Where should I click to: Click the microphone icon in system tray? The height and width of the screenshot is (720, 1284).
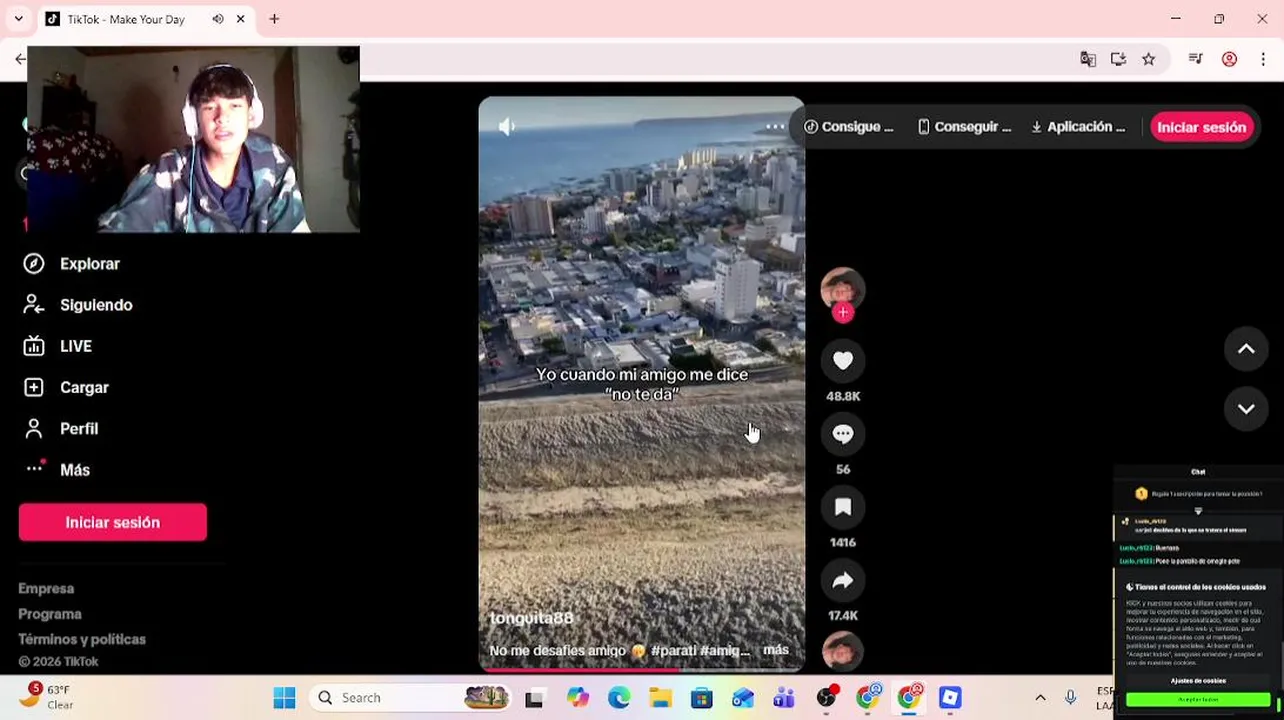1070,698
